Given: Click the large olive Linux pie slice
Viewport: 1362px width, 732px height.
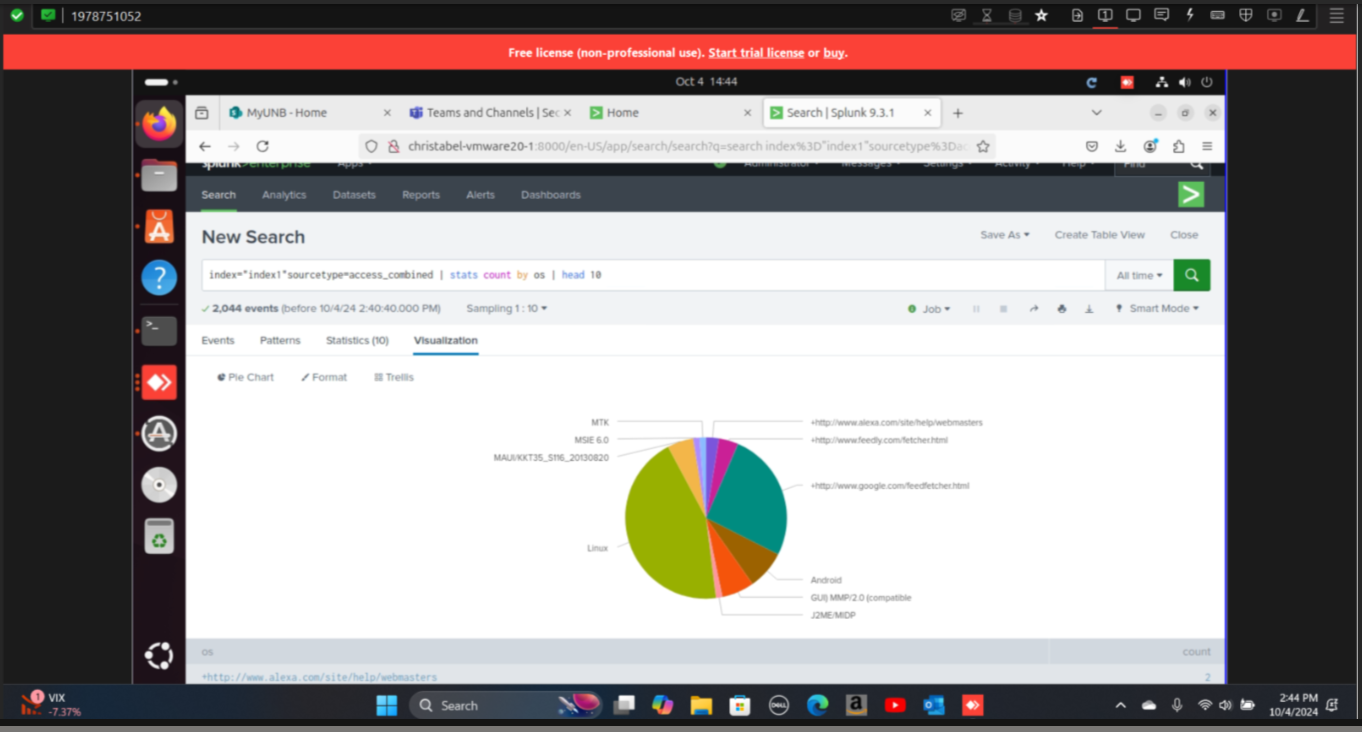Looking at the screenshot, I should pyautogui.click(x=665, y=530).
